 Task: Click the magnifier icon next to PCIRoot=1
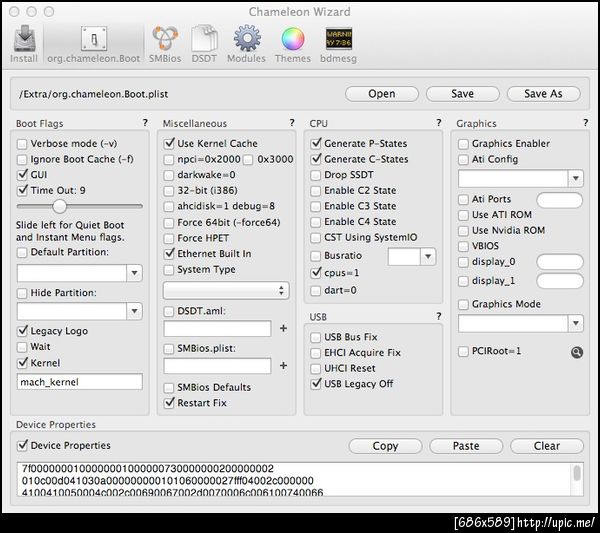(x=577, y=352)
